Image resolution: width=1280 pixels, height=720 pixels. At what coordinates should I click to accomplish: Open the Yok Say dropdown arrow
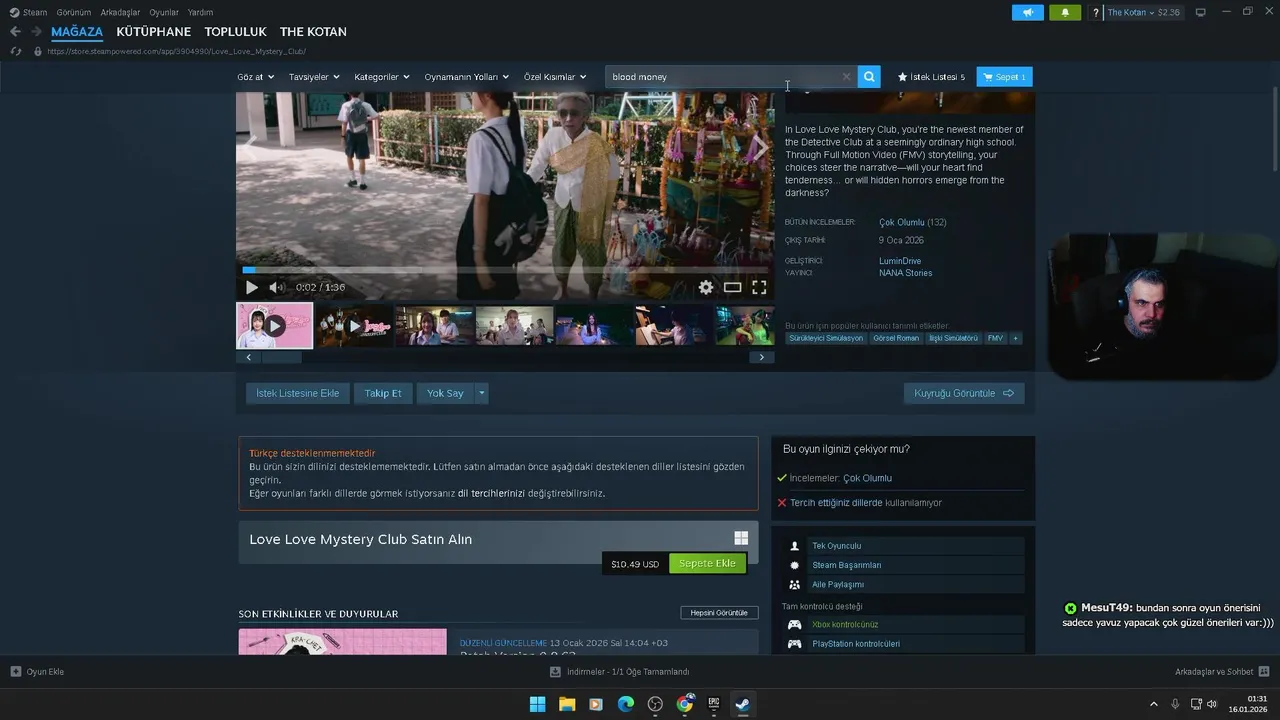[481, 393]
